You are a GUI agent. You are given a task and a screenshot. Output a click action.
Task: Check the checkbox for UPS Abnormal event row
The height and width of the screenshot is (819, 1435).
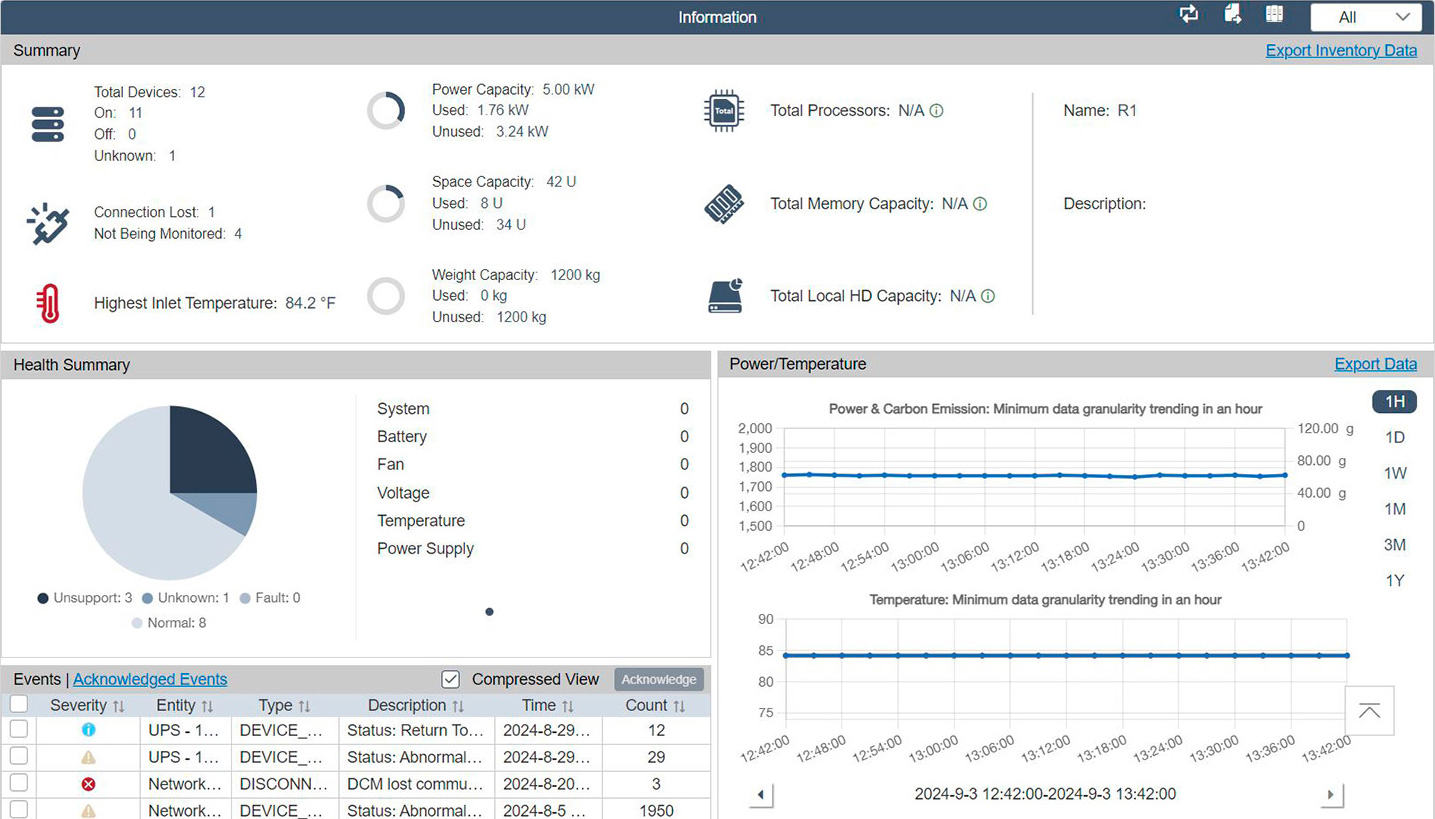click(19, 757)
